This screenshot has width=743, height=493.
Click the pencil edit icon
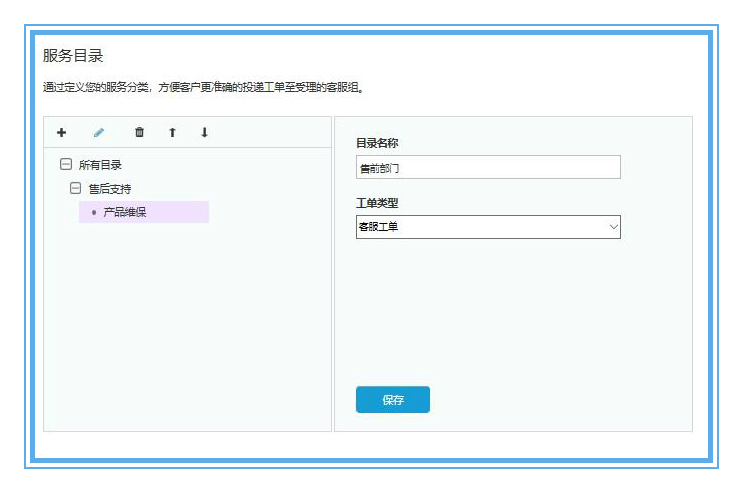(x=99, y=132)
